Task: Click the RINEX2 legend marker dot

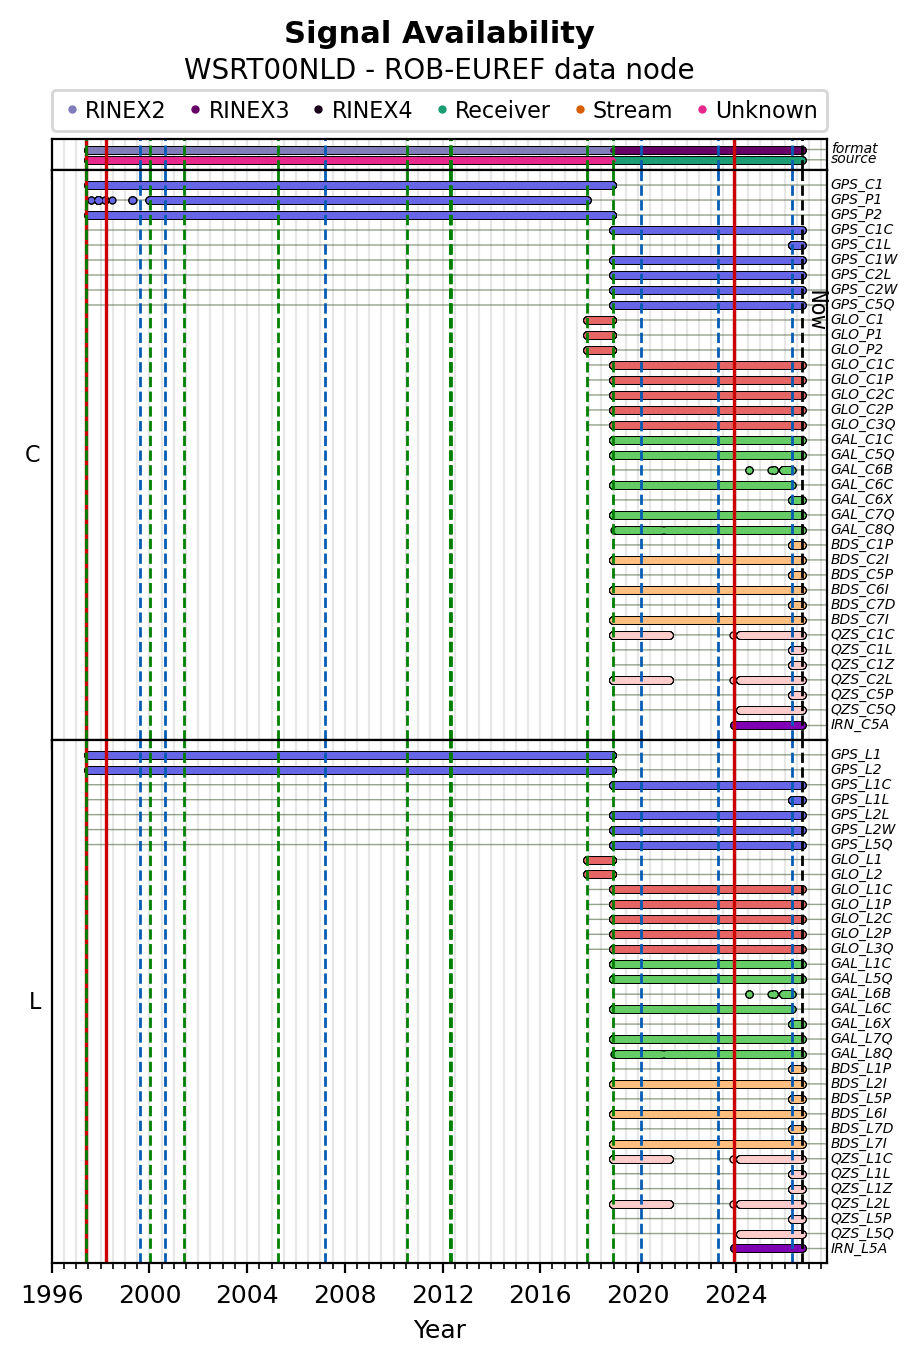Action: click(72, 110)
